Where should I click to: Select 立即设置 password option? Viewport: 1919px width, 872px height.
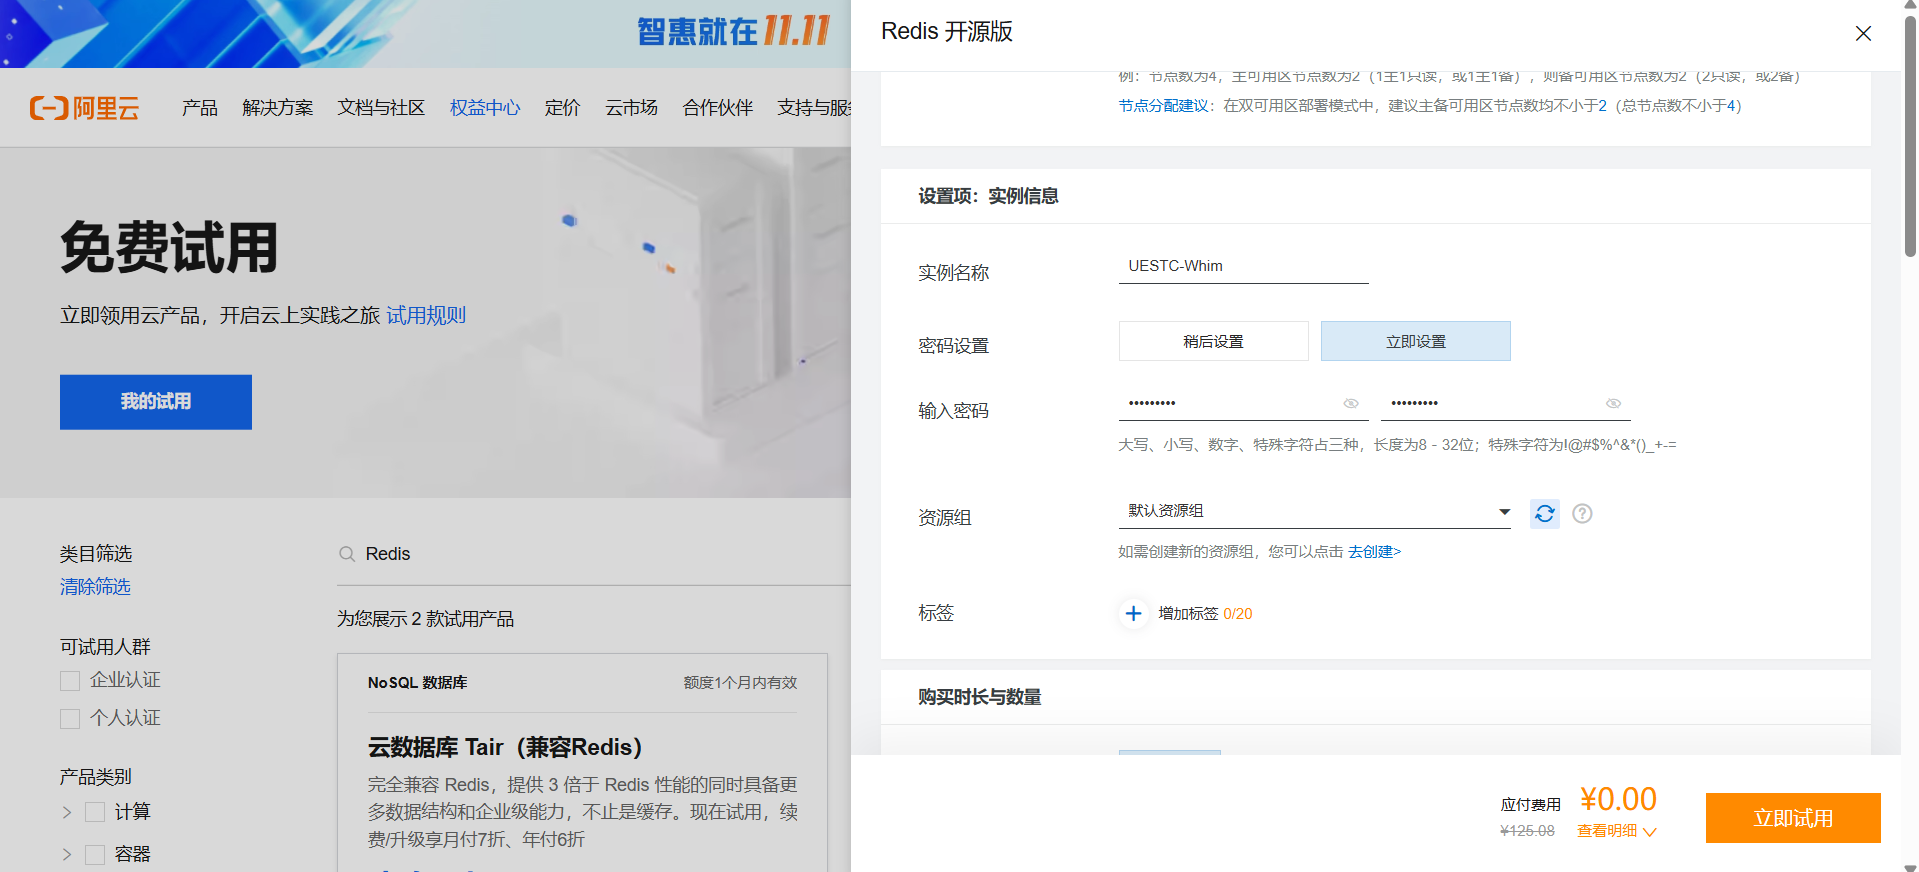click(x=1415, y=341)
